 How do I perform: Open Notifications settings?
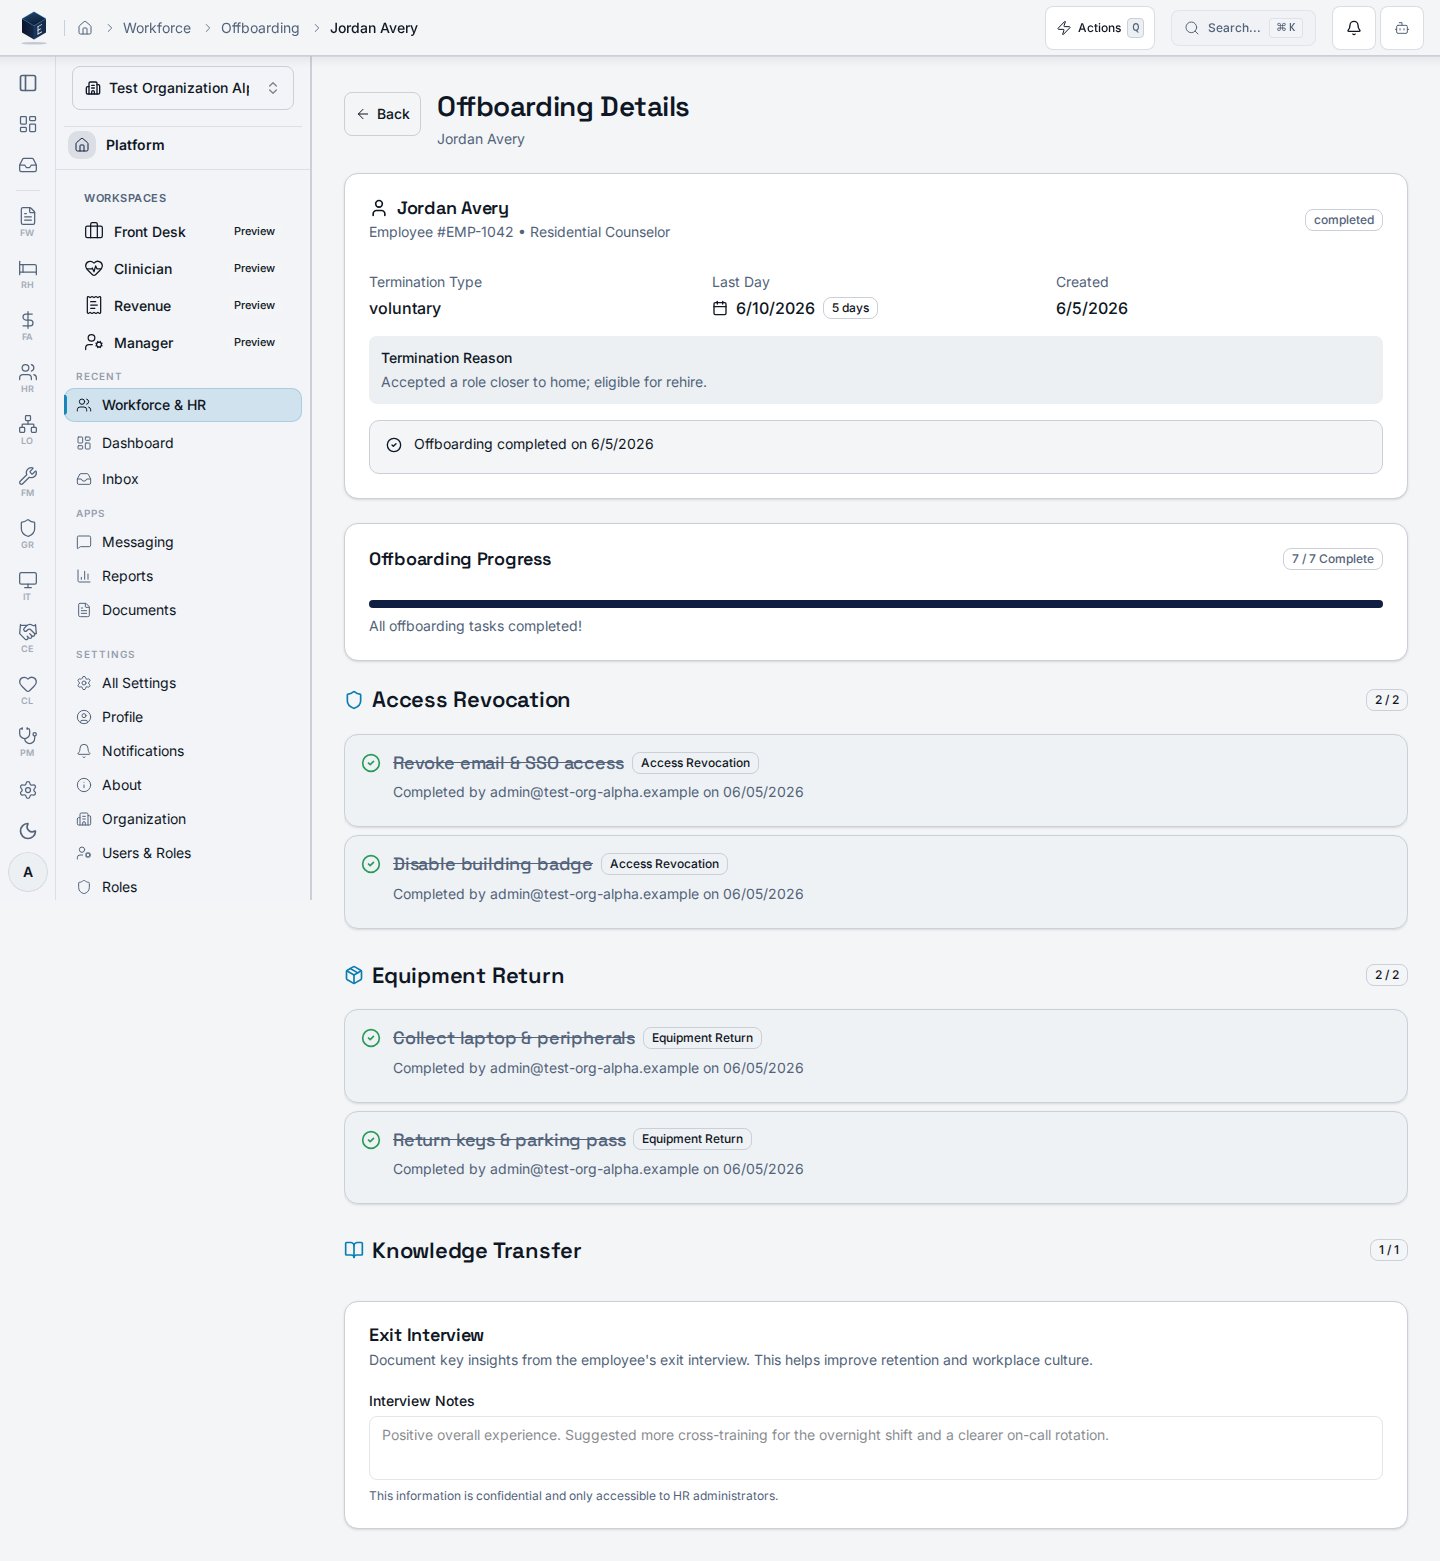point(183,751)
